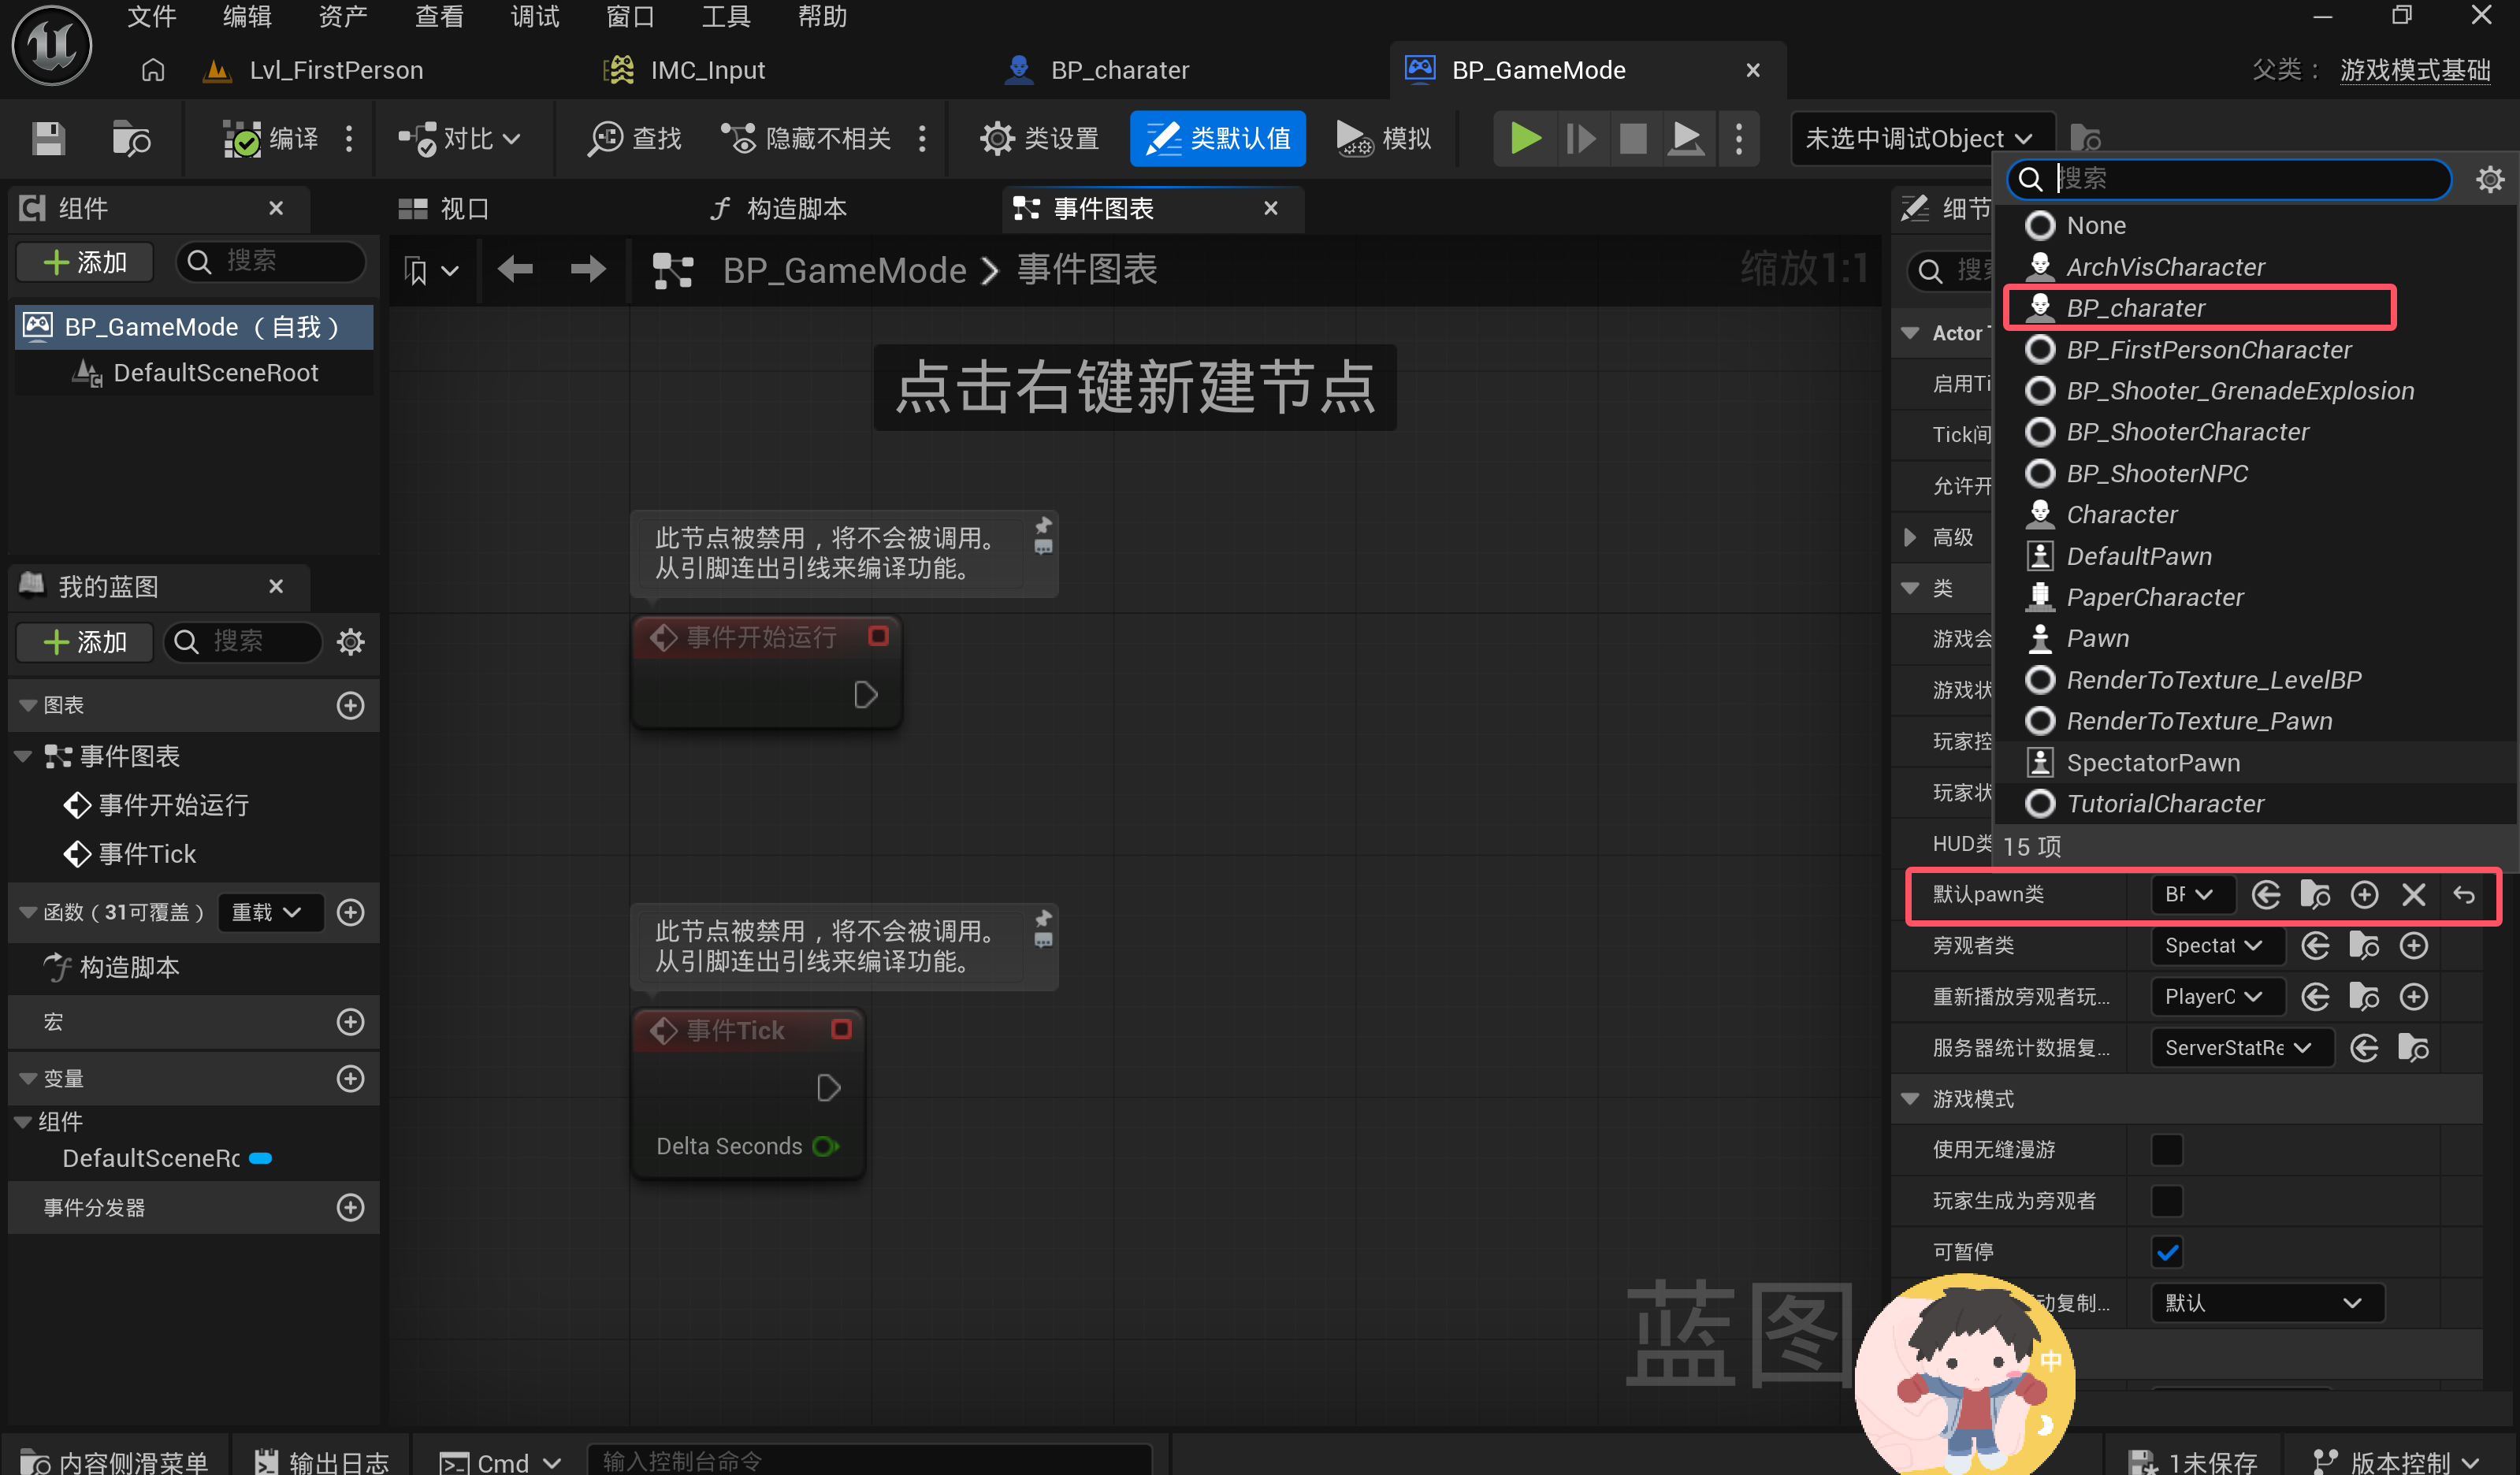Viewport: 2520px width, 1475px height.
Task: Reset the default pawn class to default arrow
Action: pyautogui.click(x=2464, y=894)
